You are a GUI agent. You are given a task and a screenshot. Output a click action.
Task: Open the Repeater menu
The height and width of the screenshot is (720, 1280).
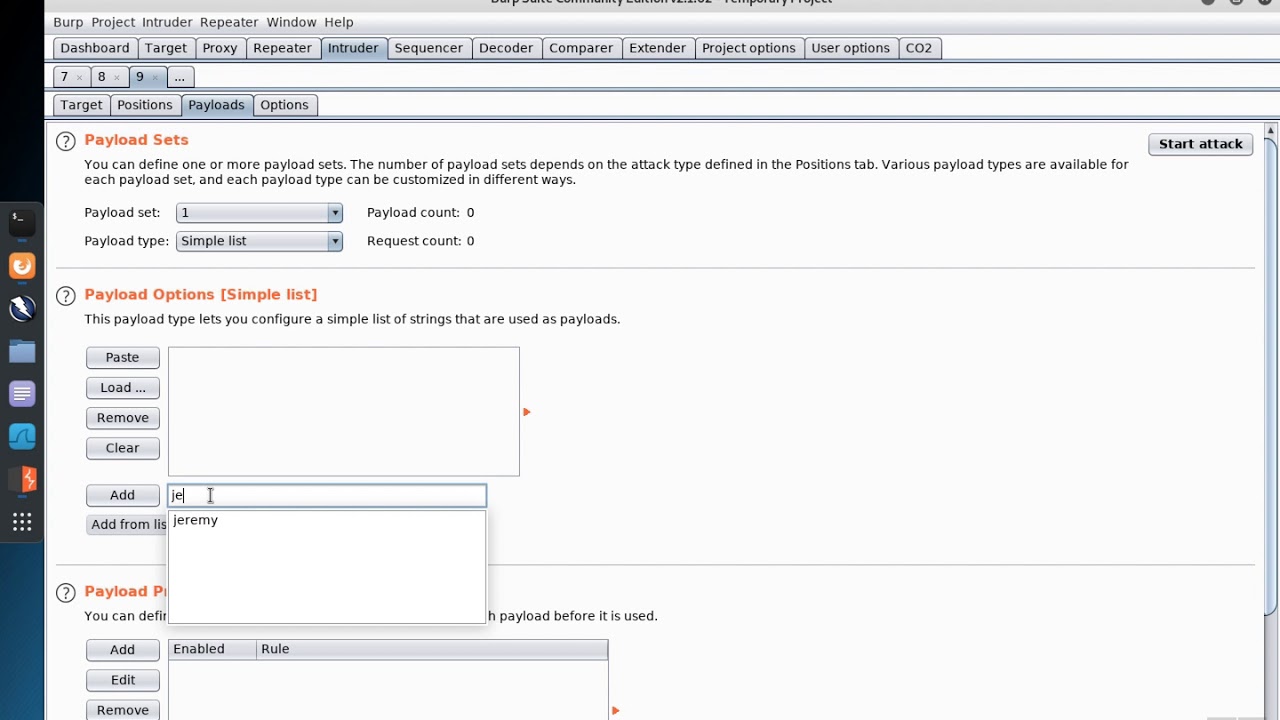pos(229,22)
